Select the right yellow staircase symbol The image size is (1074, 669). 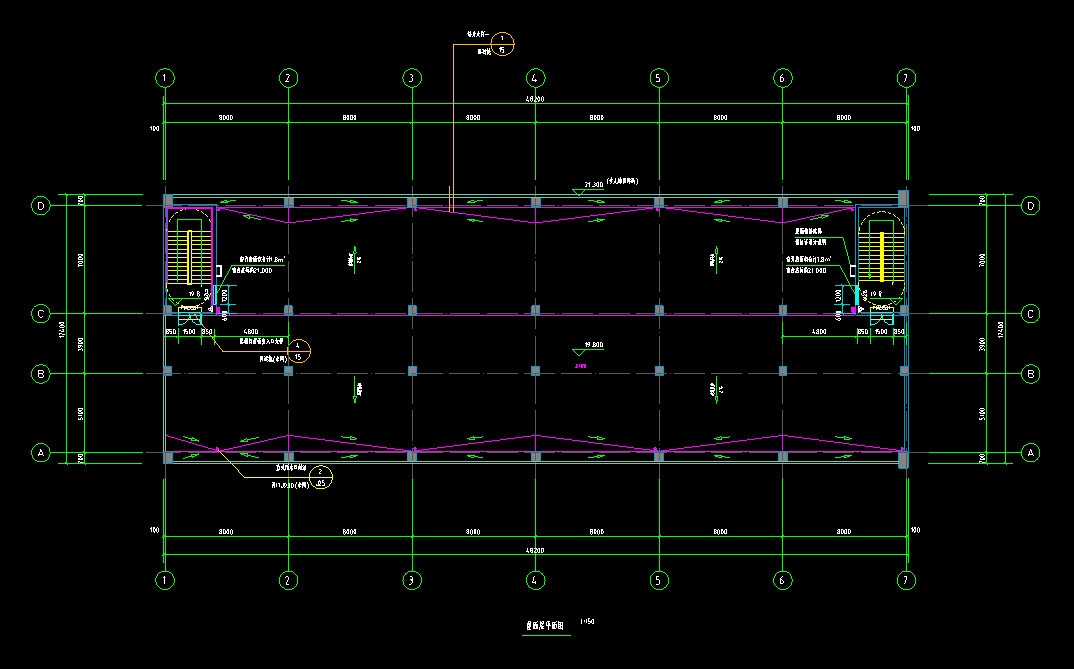882,256
